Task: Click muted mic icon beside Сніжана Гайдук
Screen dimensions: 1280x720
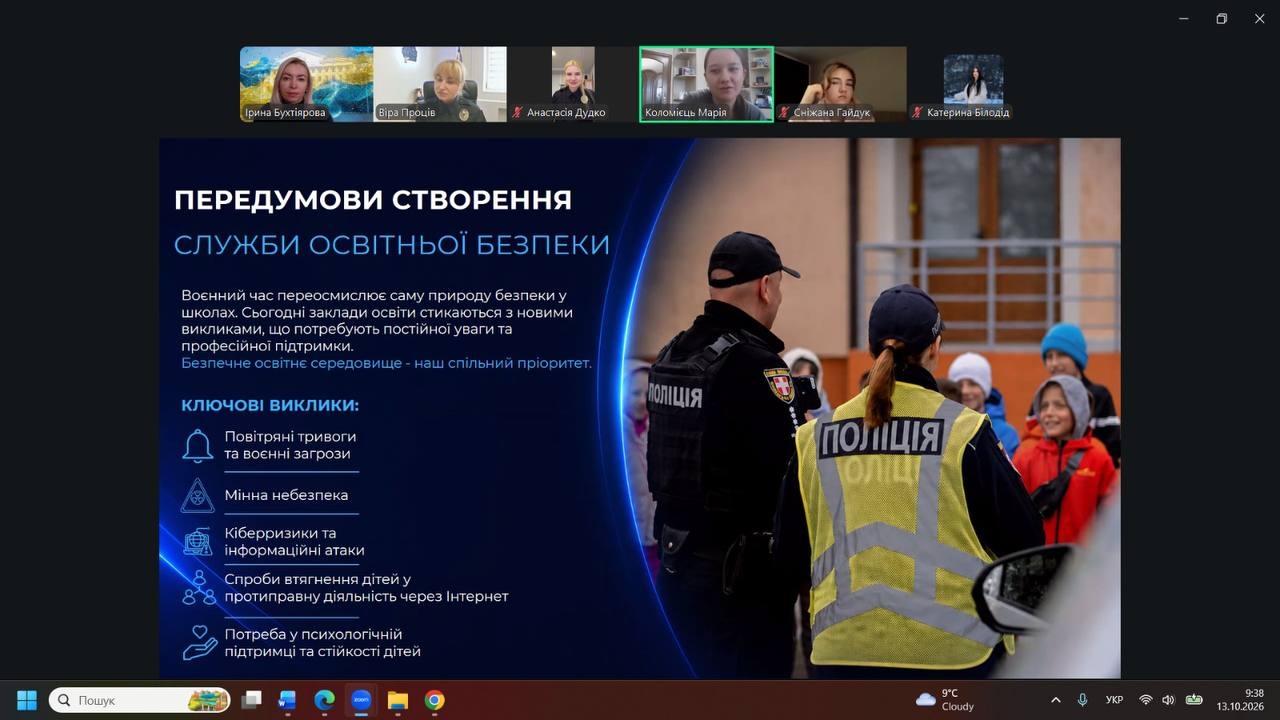Action: (785, 113)
